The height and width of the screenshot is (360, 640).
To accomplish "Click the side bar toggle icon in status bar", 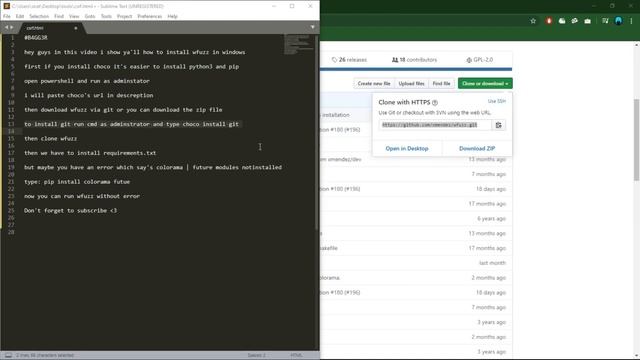I will pyautogui.click(x=8, y=355).
